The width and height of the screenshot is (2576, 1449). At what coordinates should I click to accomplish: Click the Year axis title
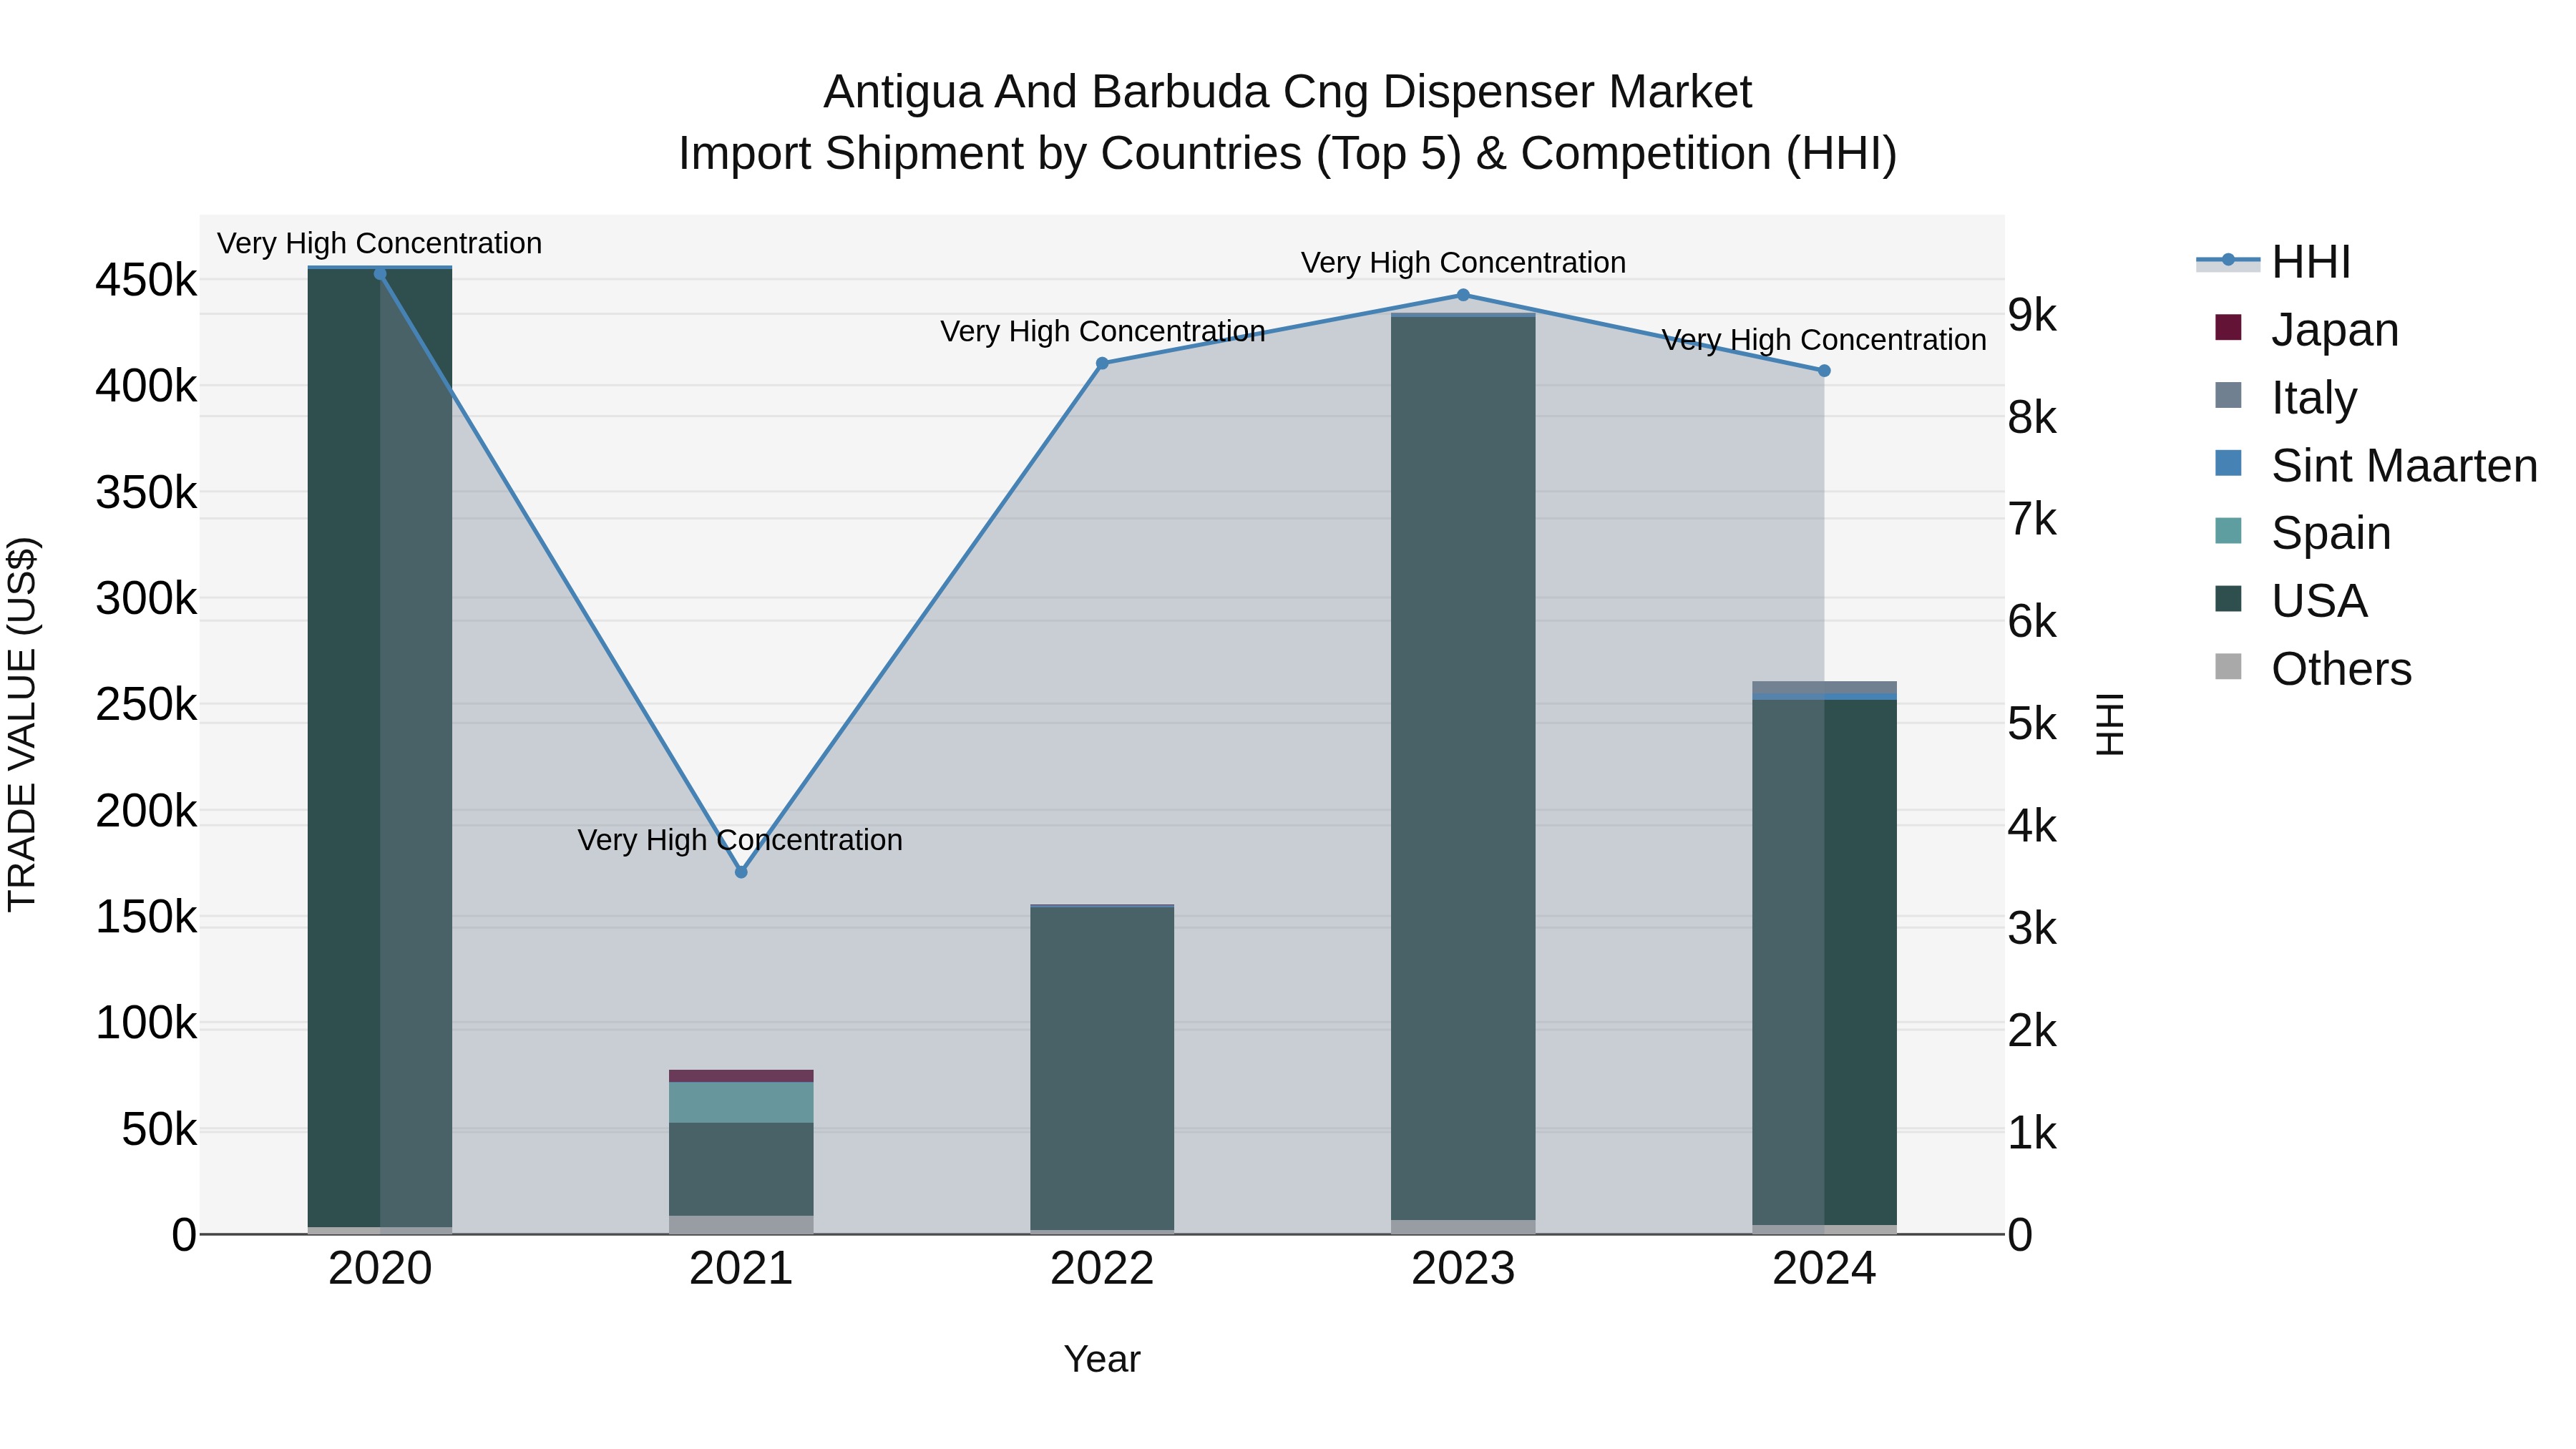point(1102,1359)
